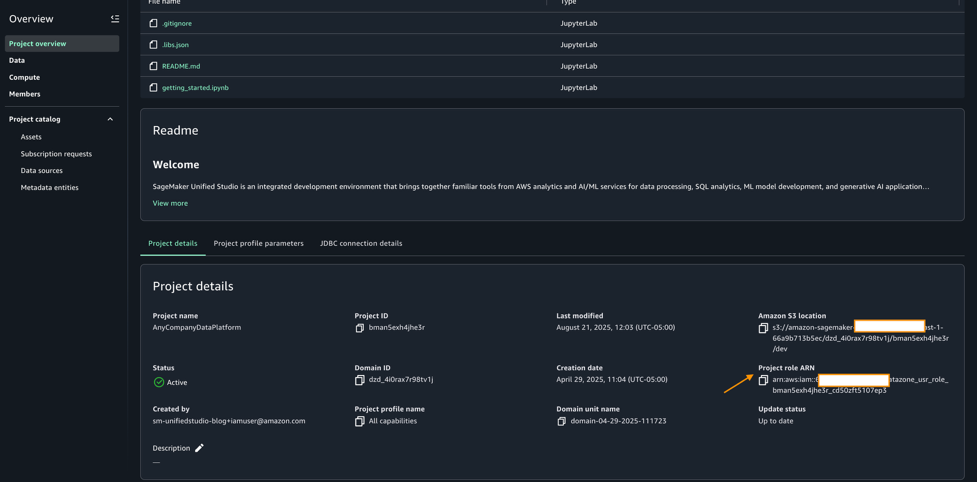
Task: Copy the Domain unit name
Action: (561, 422)
